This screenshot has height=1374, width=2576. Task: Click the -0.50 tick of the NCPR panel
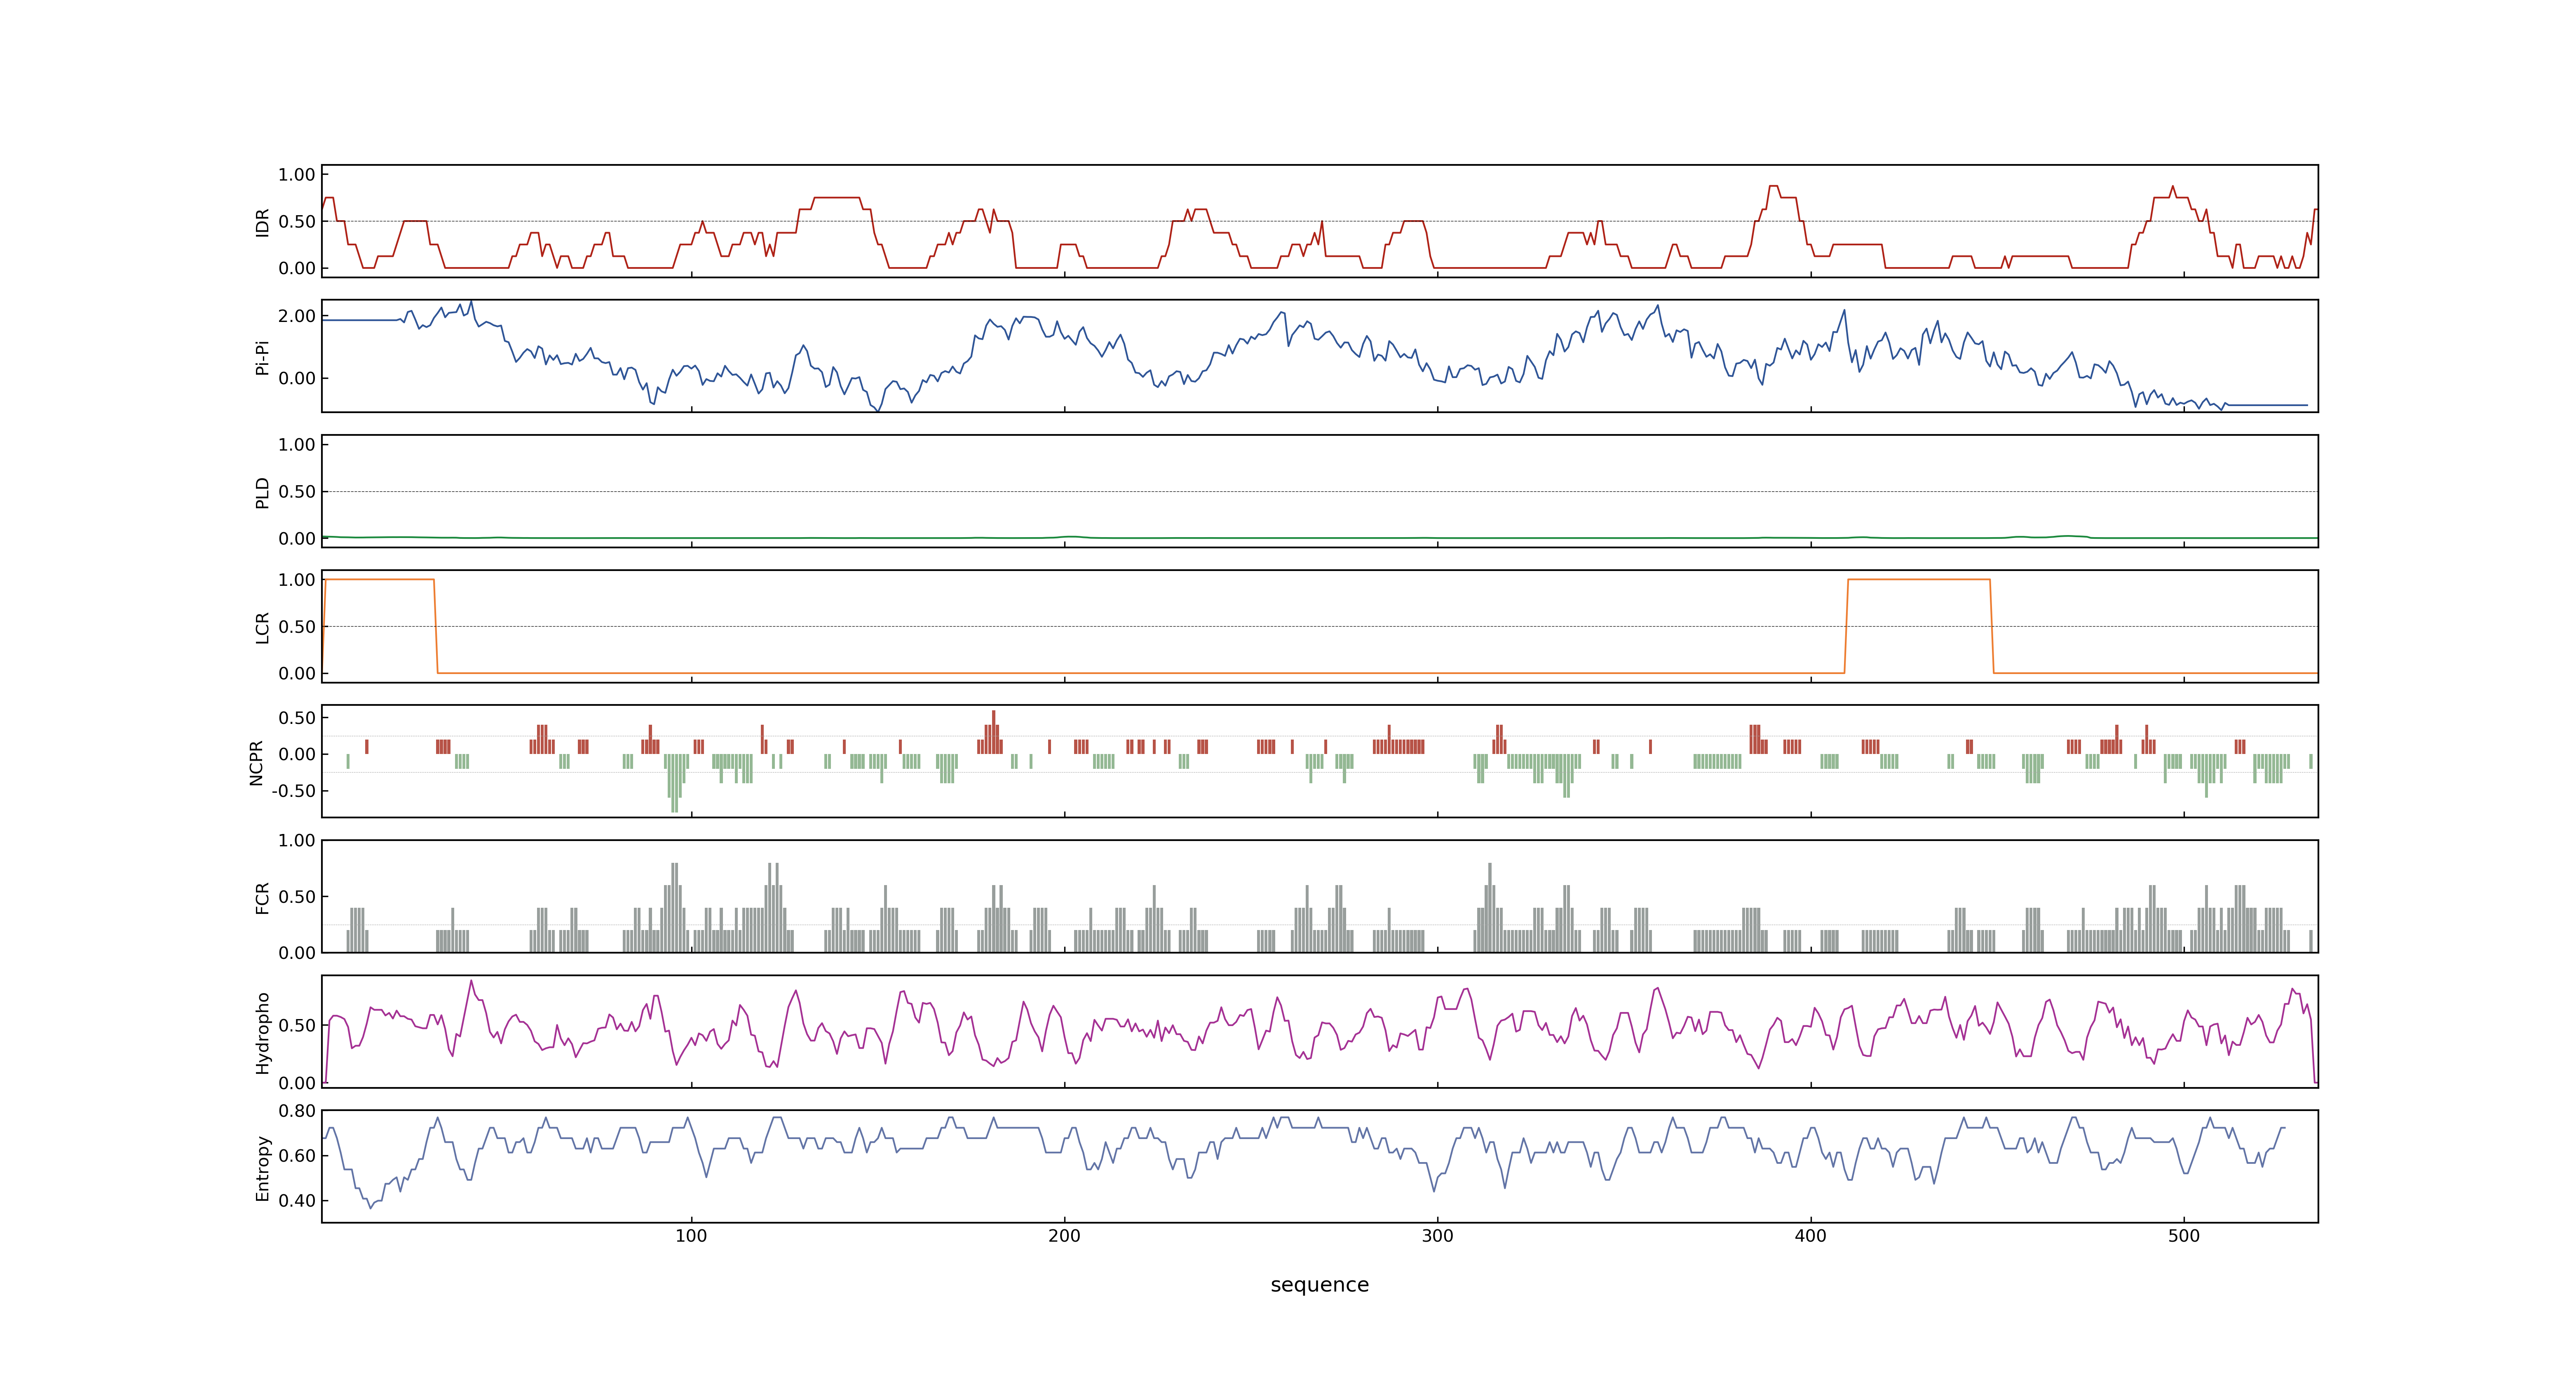pyautogui.click(x=293, y=791)
